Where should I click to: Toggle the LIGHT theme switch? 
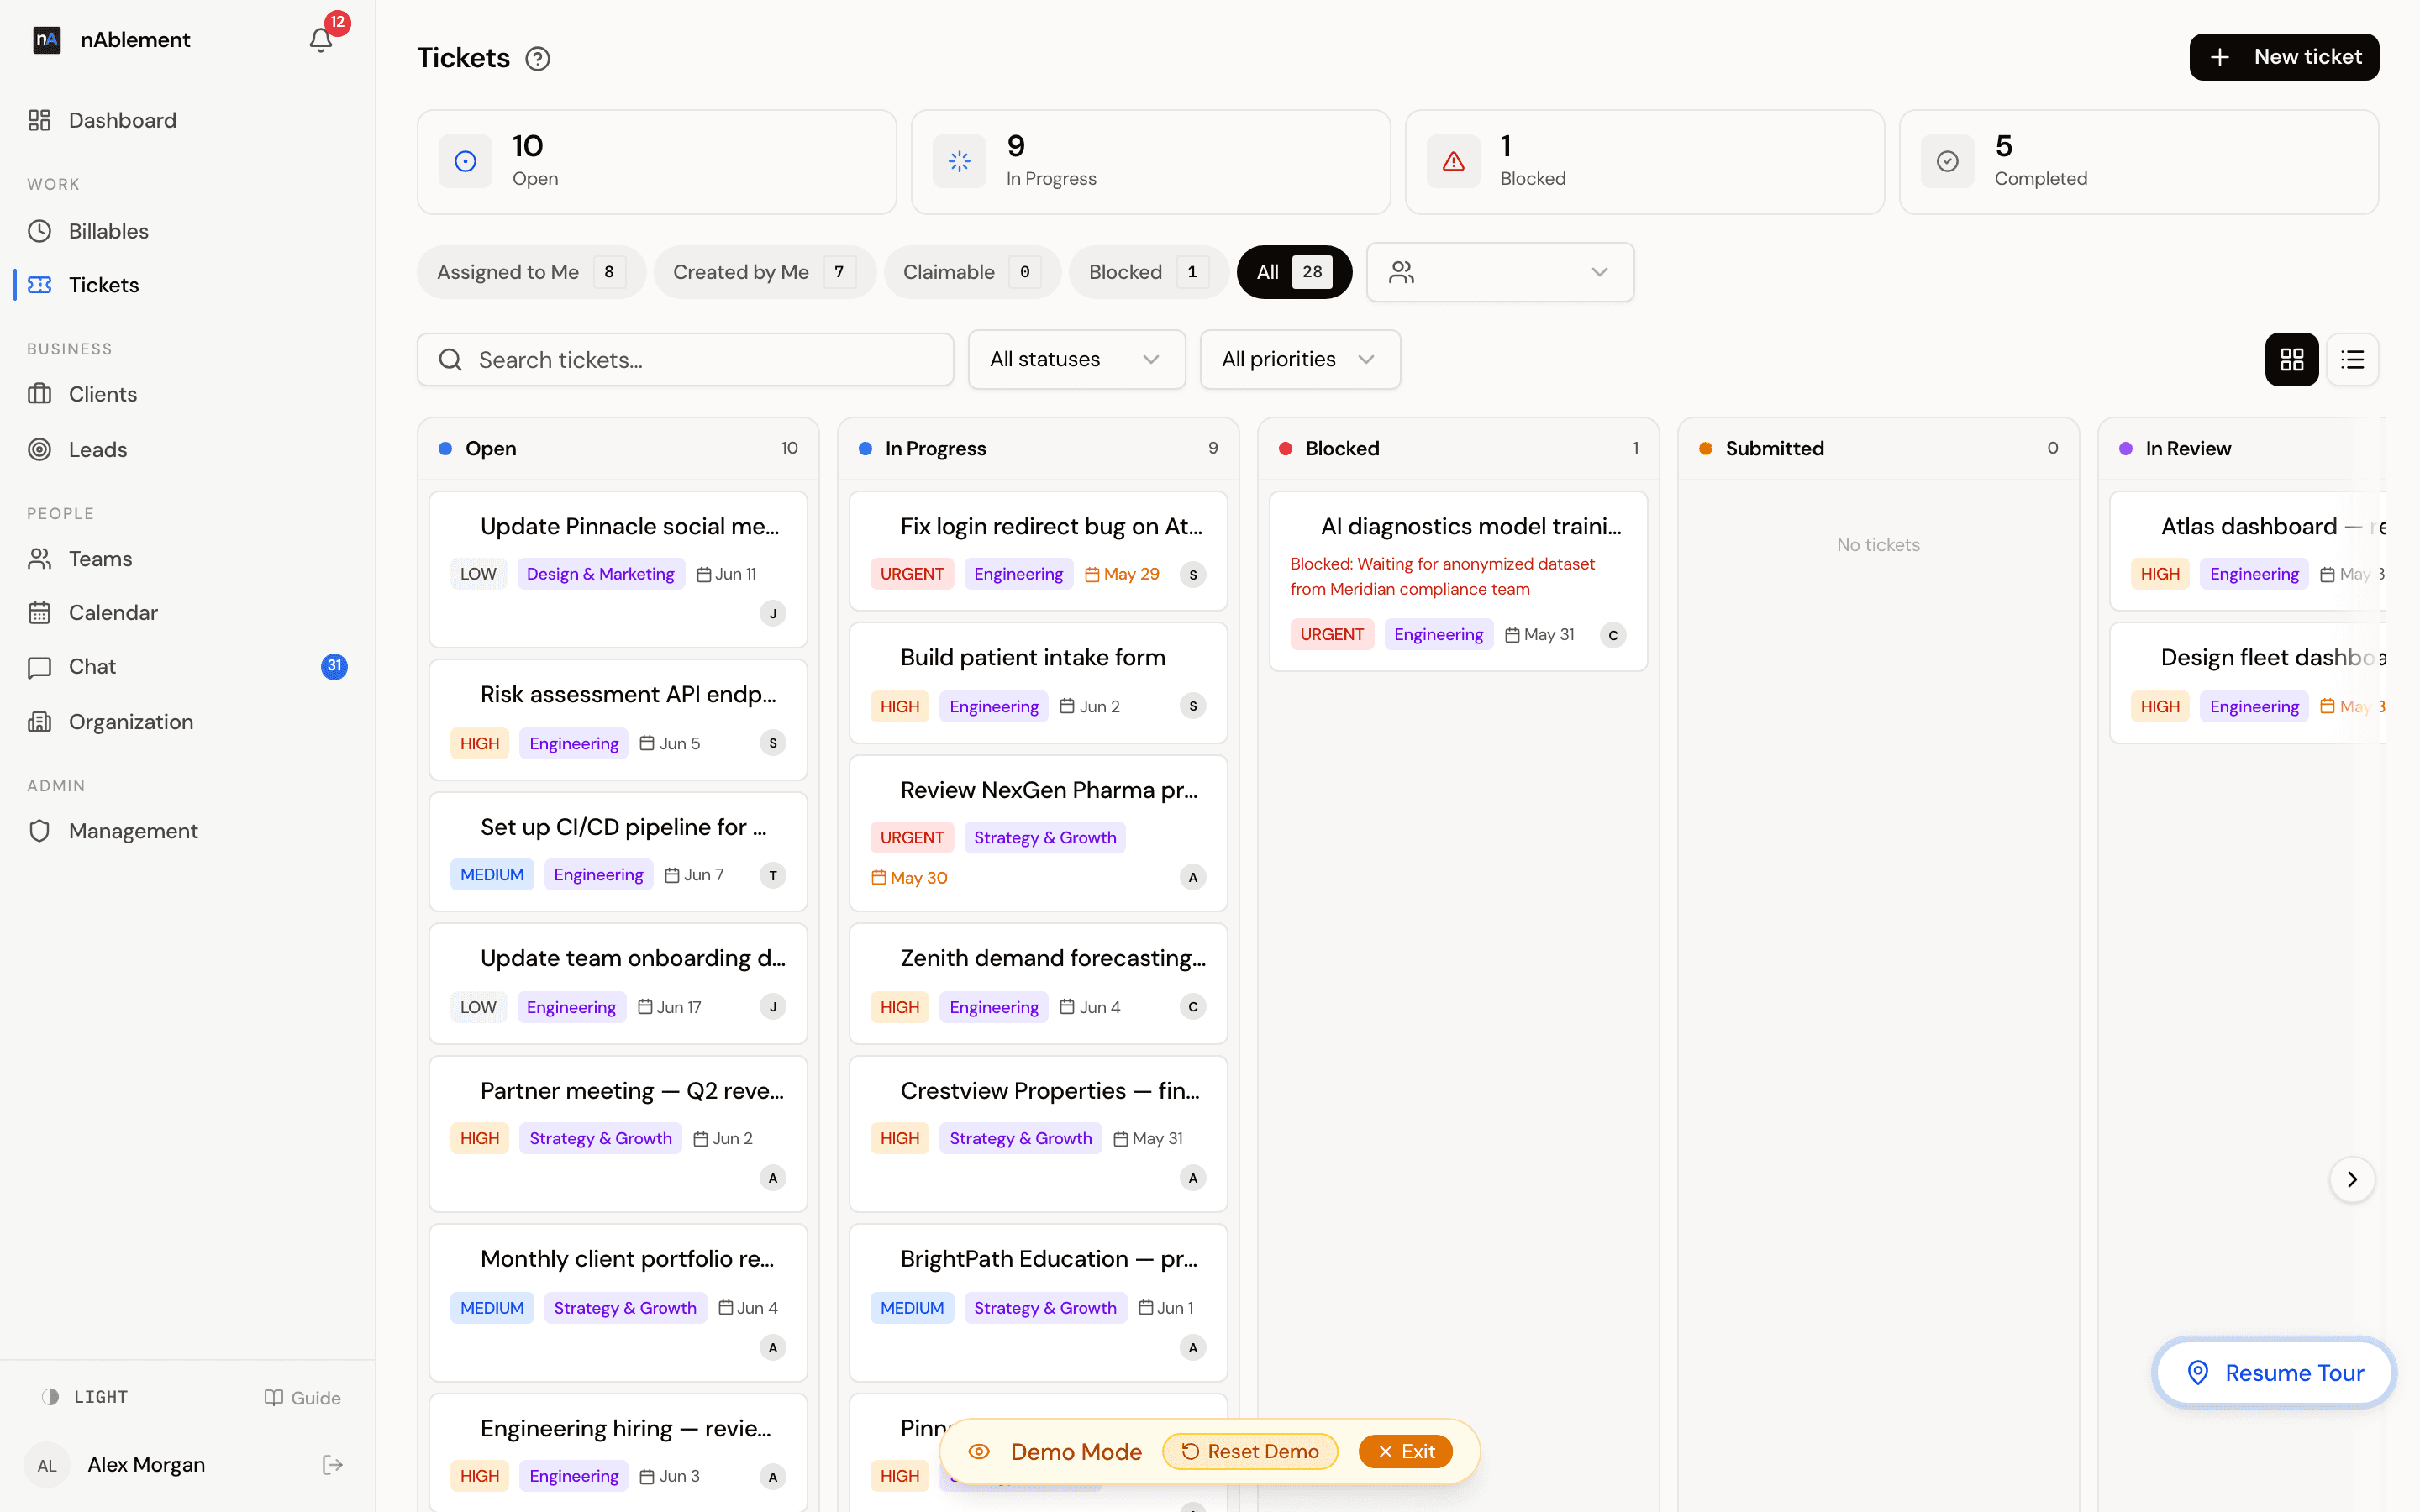(84, 1397)
